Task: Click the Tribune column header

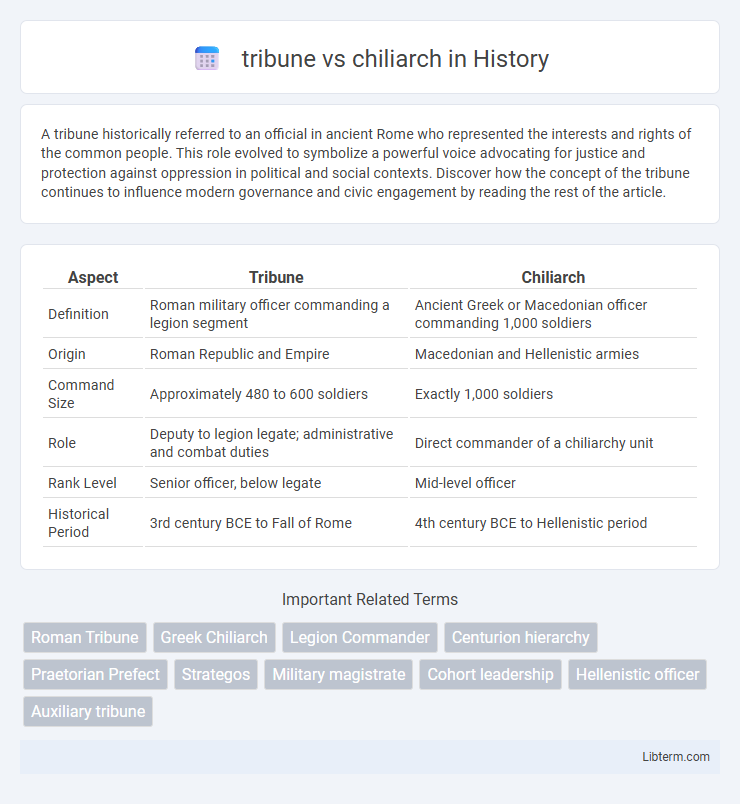Action: tap(276, 277)
